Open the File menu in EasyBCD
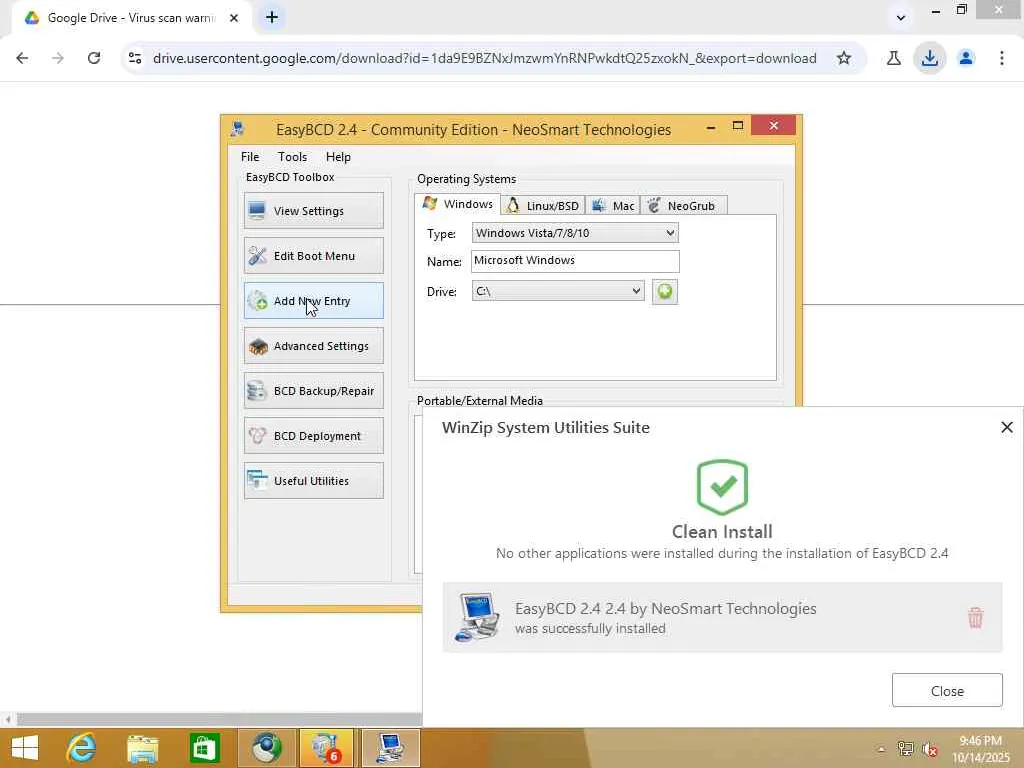The height and width of the screenshot is (768, 1024). pyautogui.click(x=249, y=157)
